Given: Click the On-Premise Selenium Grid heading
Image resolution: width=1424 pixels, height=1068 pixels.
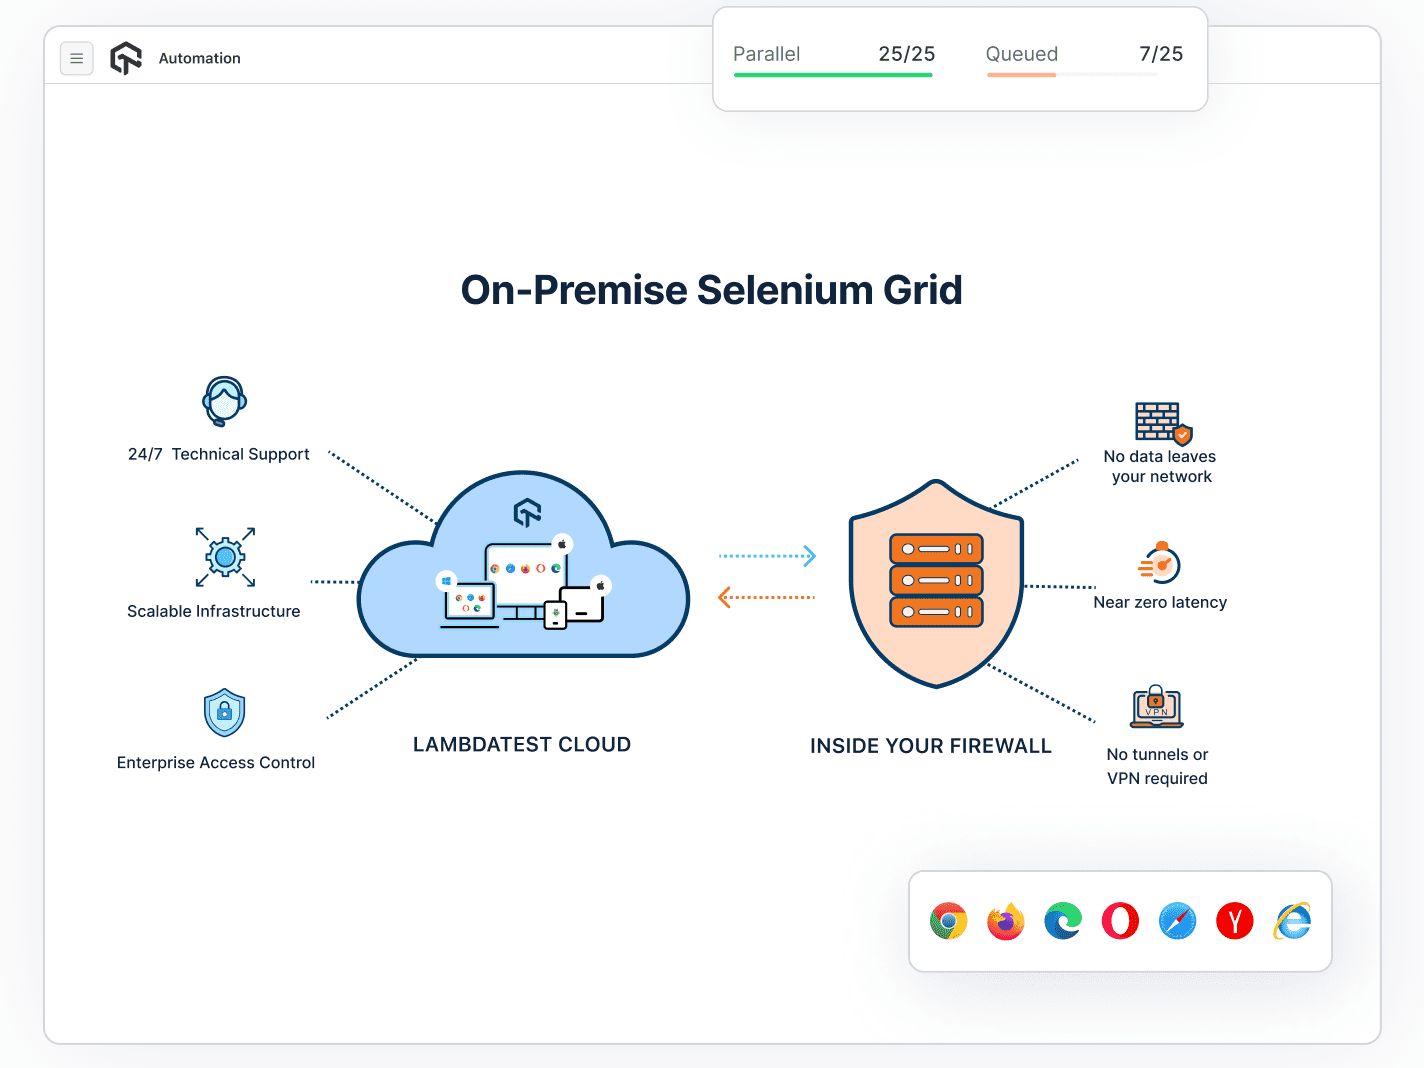Looking at the screenshot, I should coord(712,290).
